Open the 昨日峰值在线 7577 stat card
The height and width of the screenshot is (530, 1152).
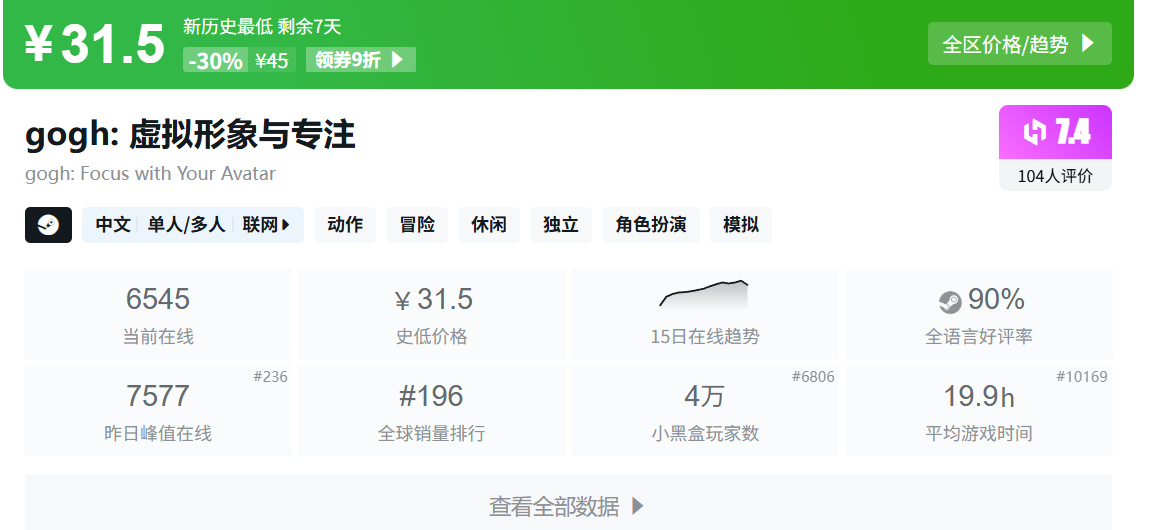point(158,411)
